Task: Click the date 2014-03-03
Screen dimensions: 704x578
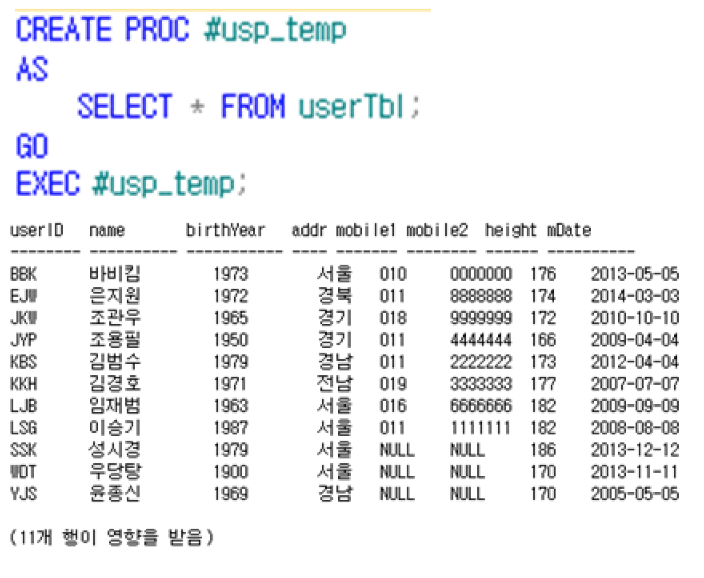Action: pos(635,296)
